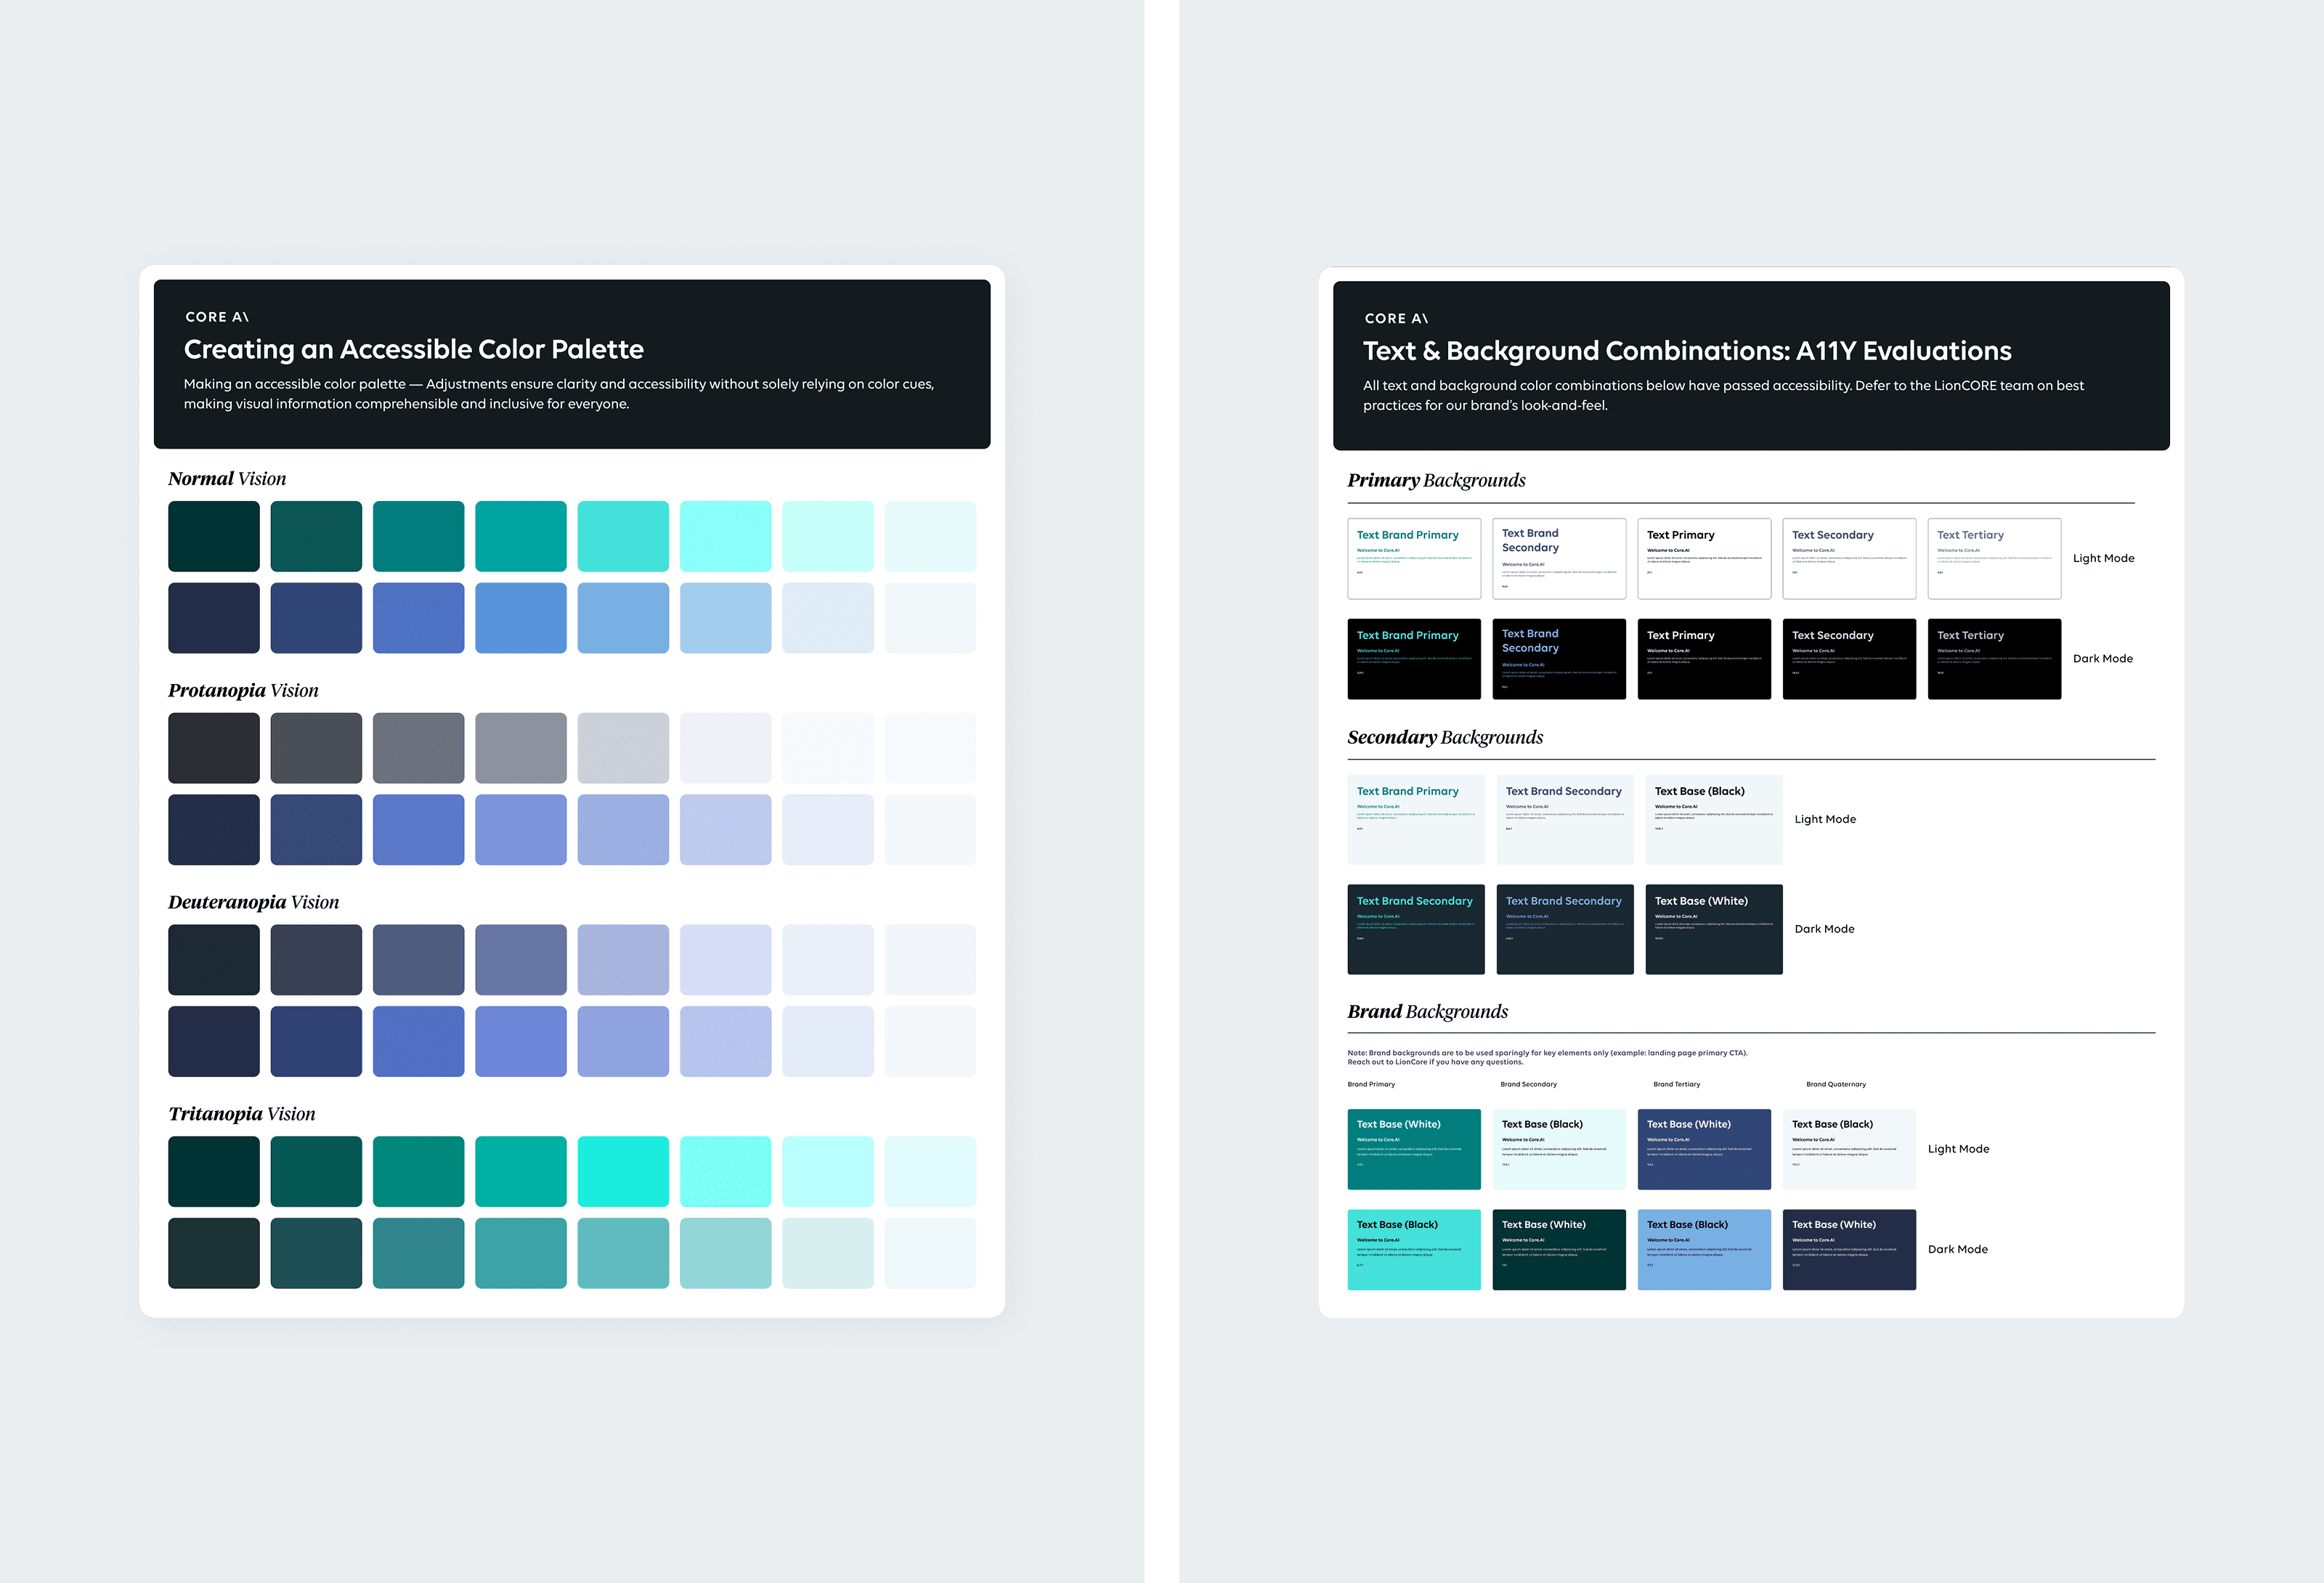Select the dark navy swatch starting Normal Vision's blue row
The height and width of the screenshot is (1583, 2324).
point(214,618)
